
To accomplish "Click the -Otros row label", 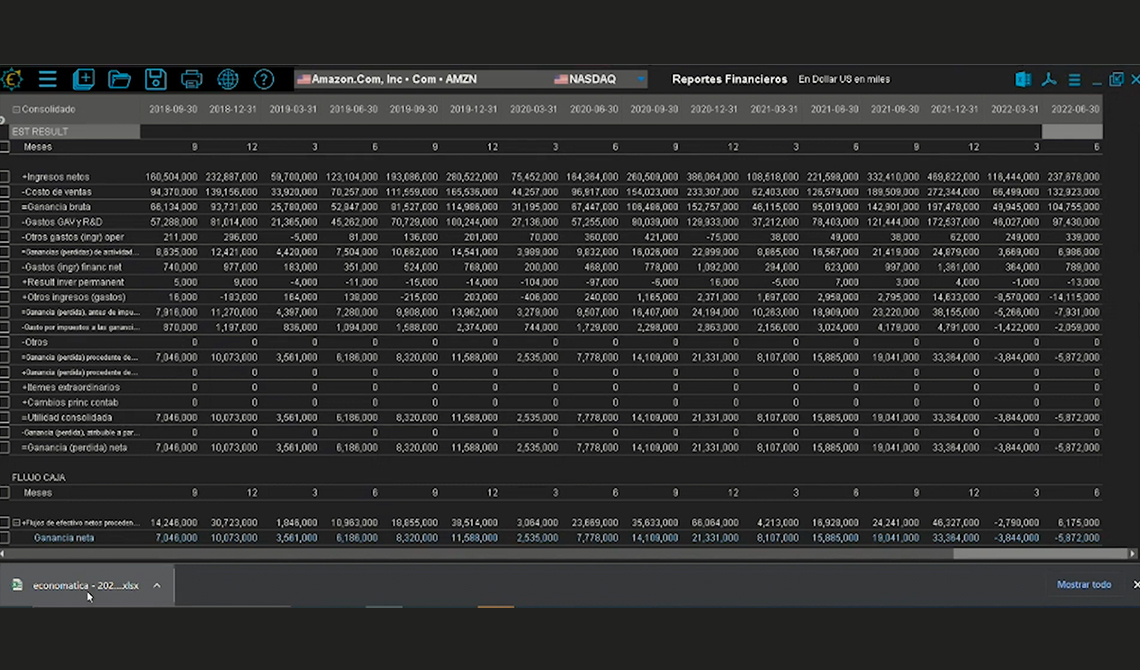I will pyautogui.click(x=35, y=342).
